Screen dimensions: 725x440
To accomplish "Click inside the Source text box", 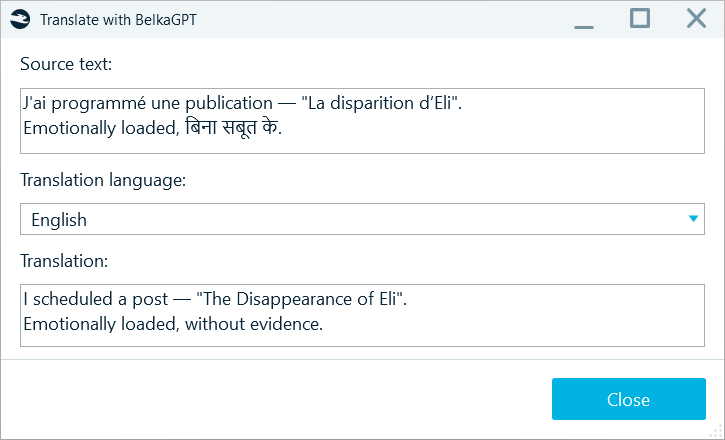I will tap(362, 121).
